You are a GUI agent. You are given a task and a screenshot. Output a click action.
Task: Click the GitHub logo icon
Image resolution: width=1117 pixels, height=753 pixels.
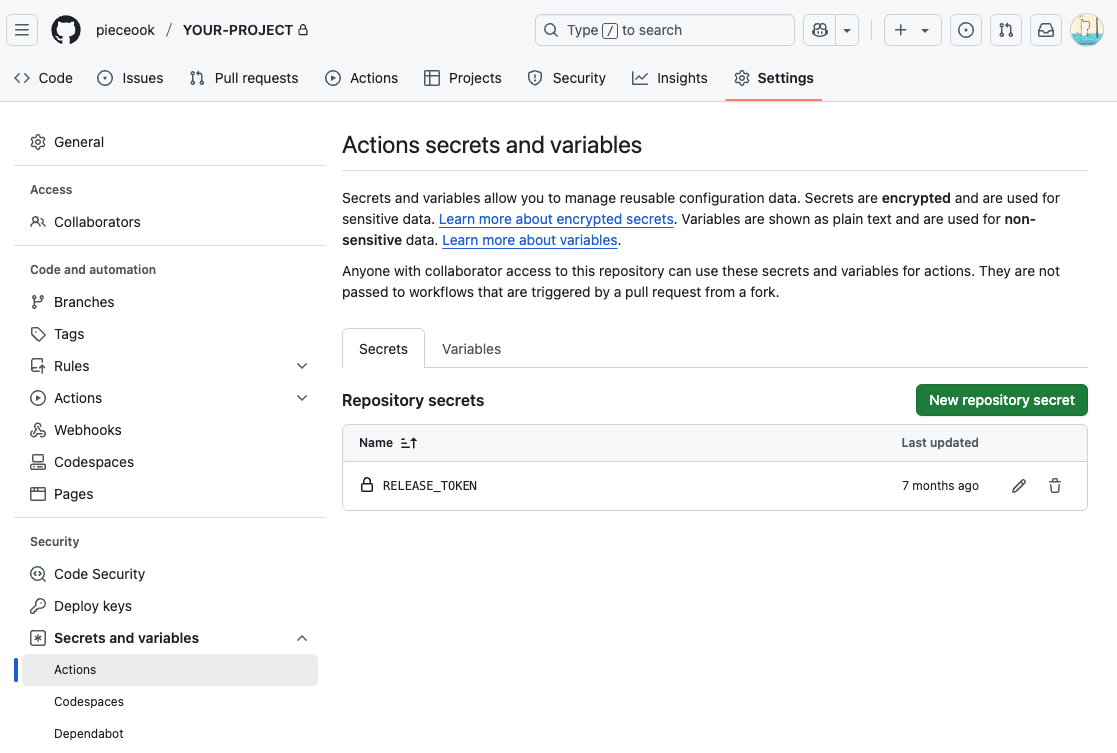pyautogui.click(x=66, y=30)
